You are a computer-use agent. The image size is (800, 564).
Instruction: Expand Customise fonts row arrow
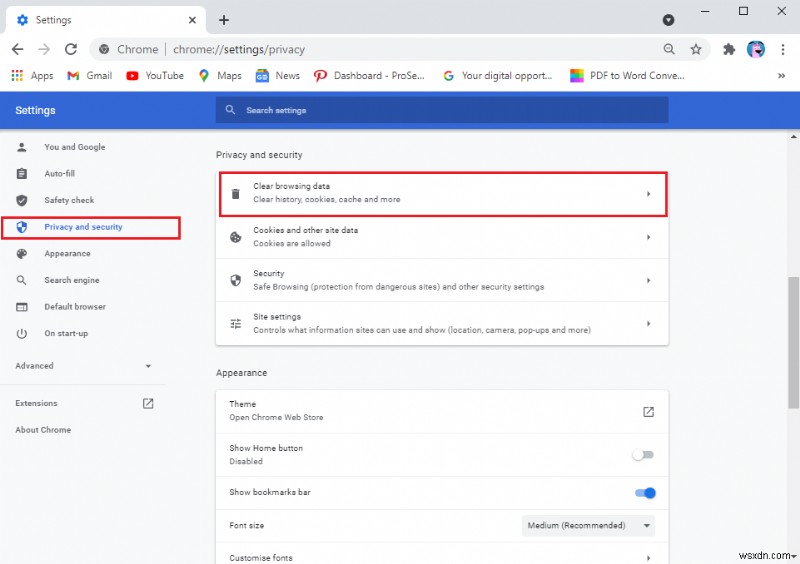648,557
